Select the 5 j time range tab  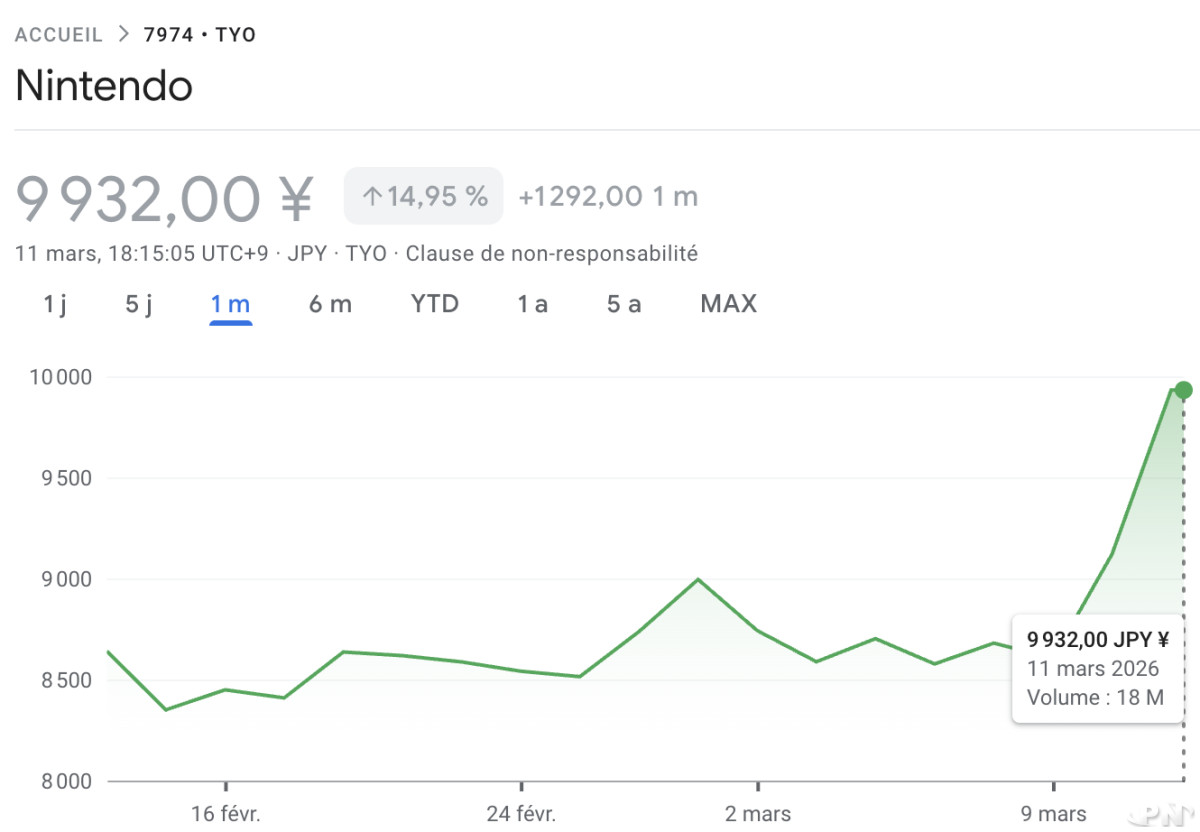pyautogui.click(x=139, y=304)
